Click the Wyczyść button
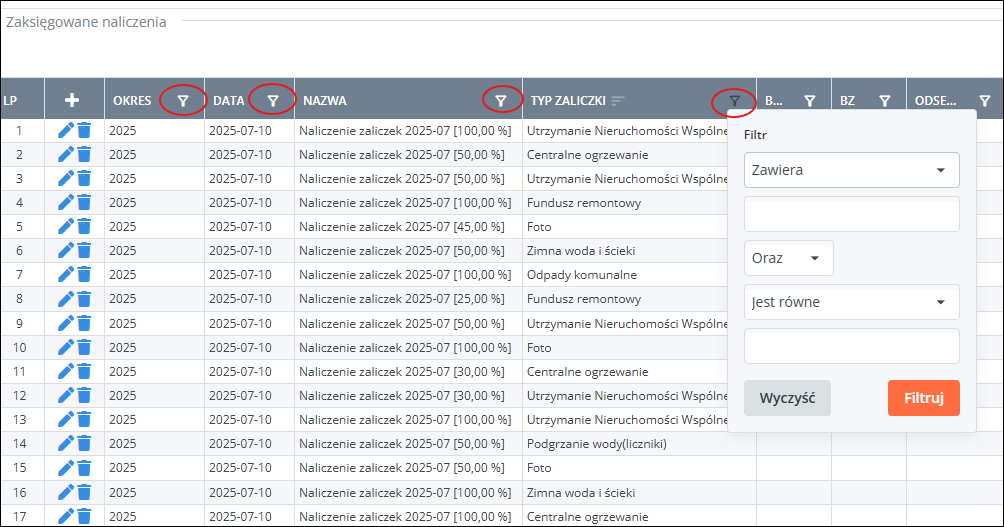This screenshot has height=527, width=1004. click(787, 397)
